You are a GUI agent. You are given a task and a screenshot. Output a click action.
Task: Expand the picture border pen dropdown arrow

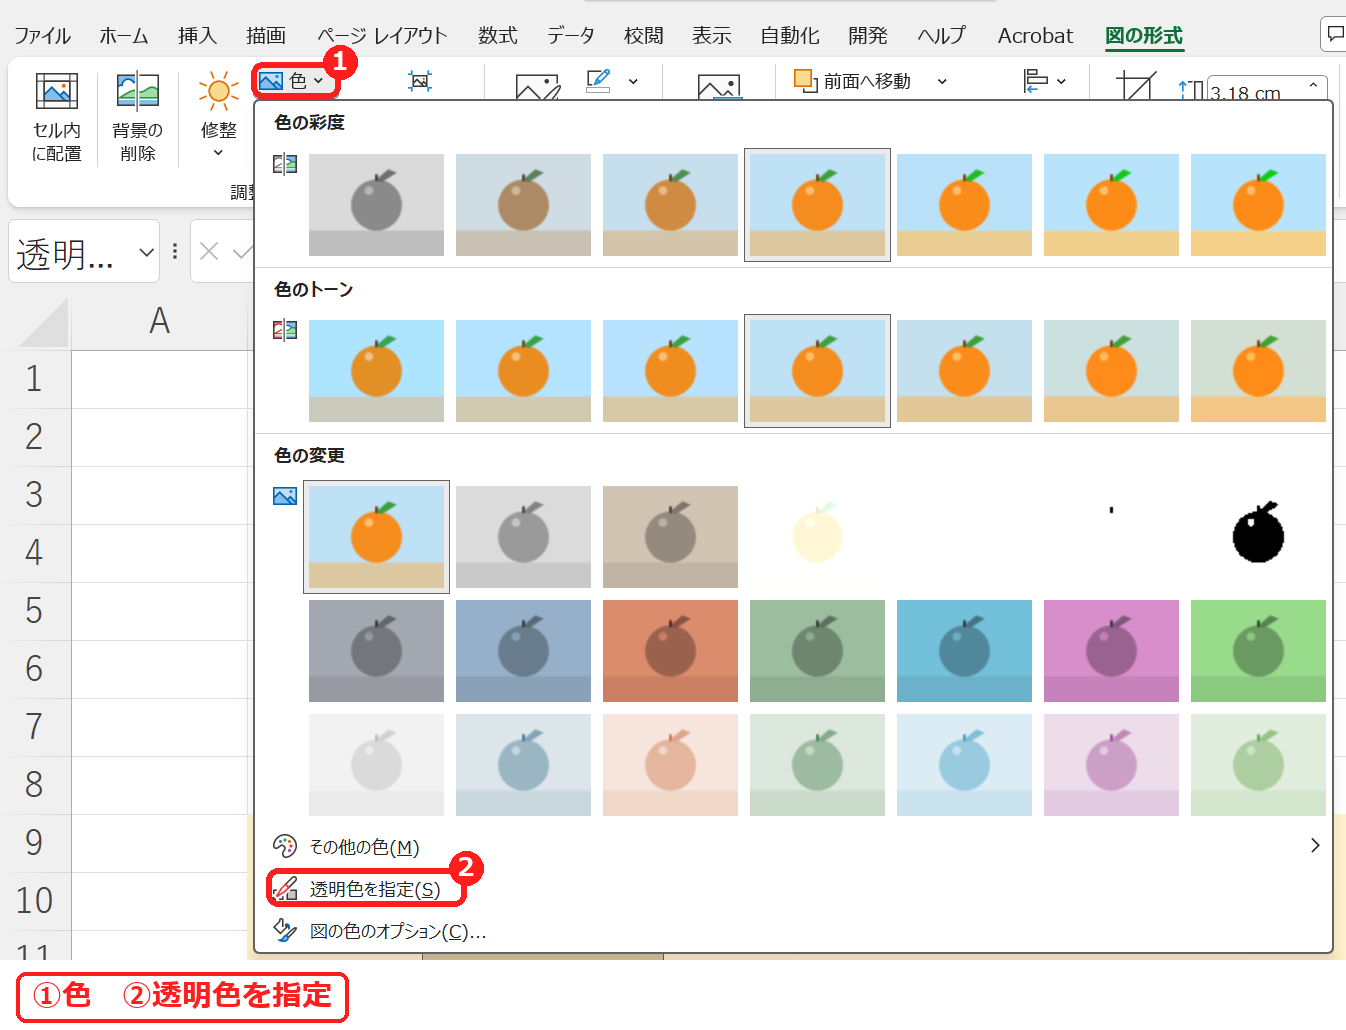tap(633, 81)
